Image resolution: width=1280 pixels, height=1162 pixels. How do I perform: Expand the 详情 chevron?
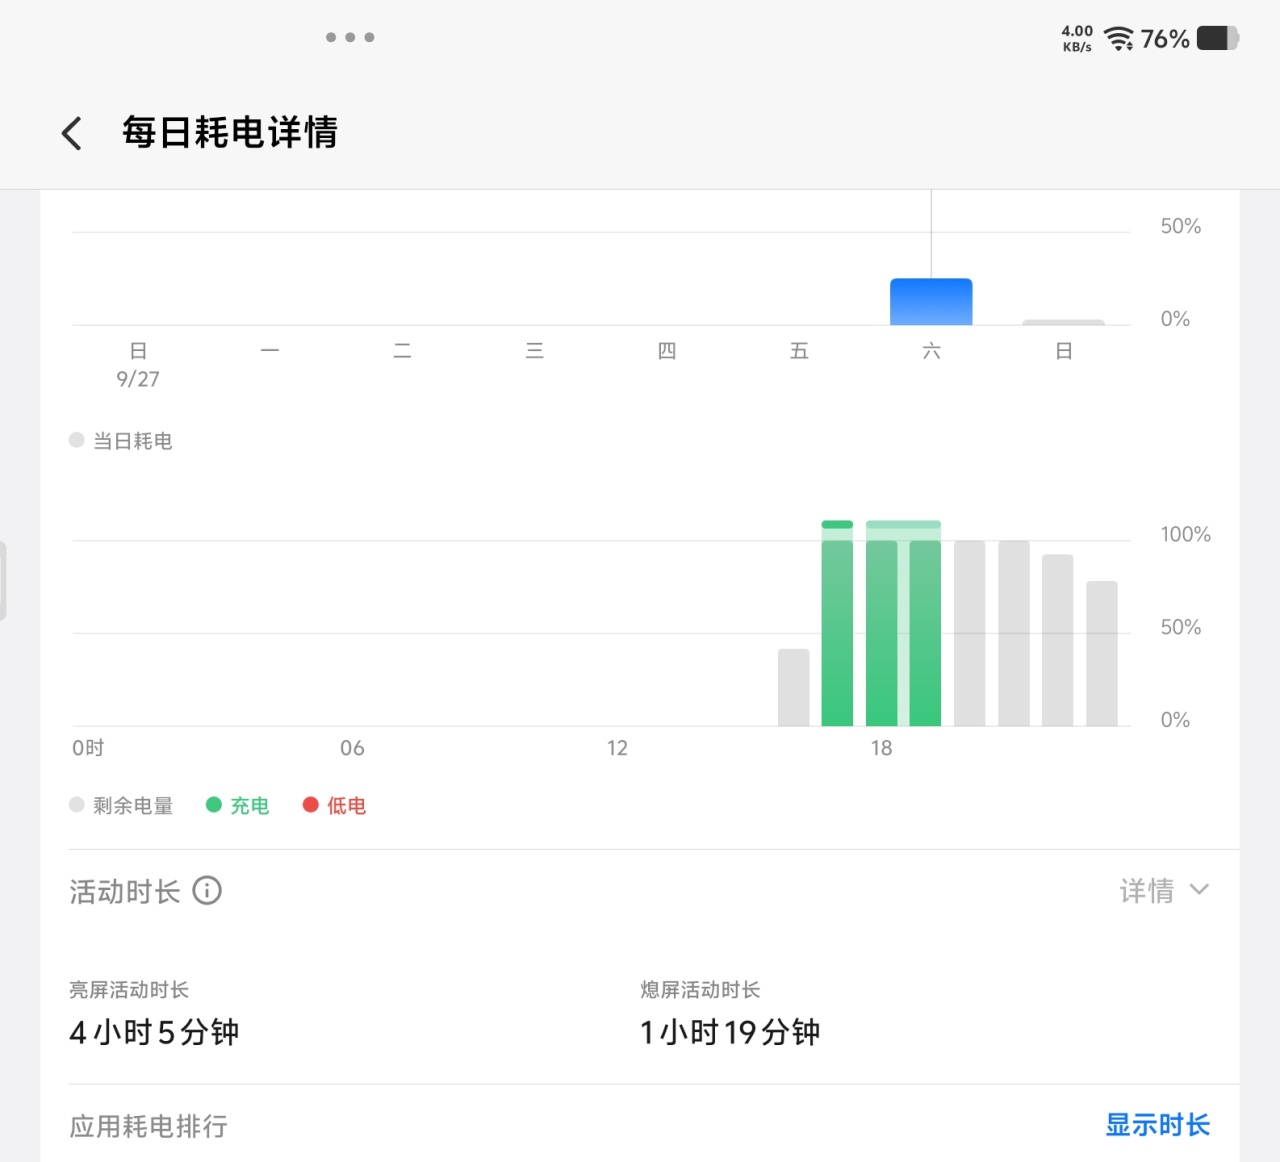coord(1199,889)
